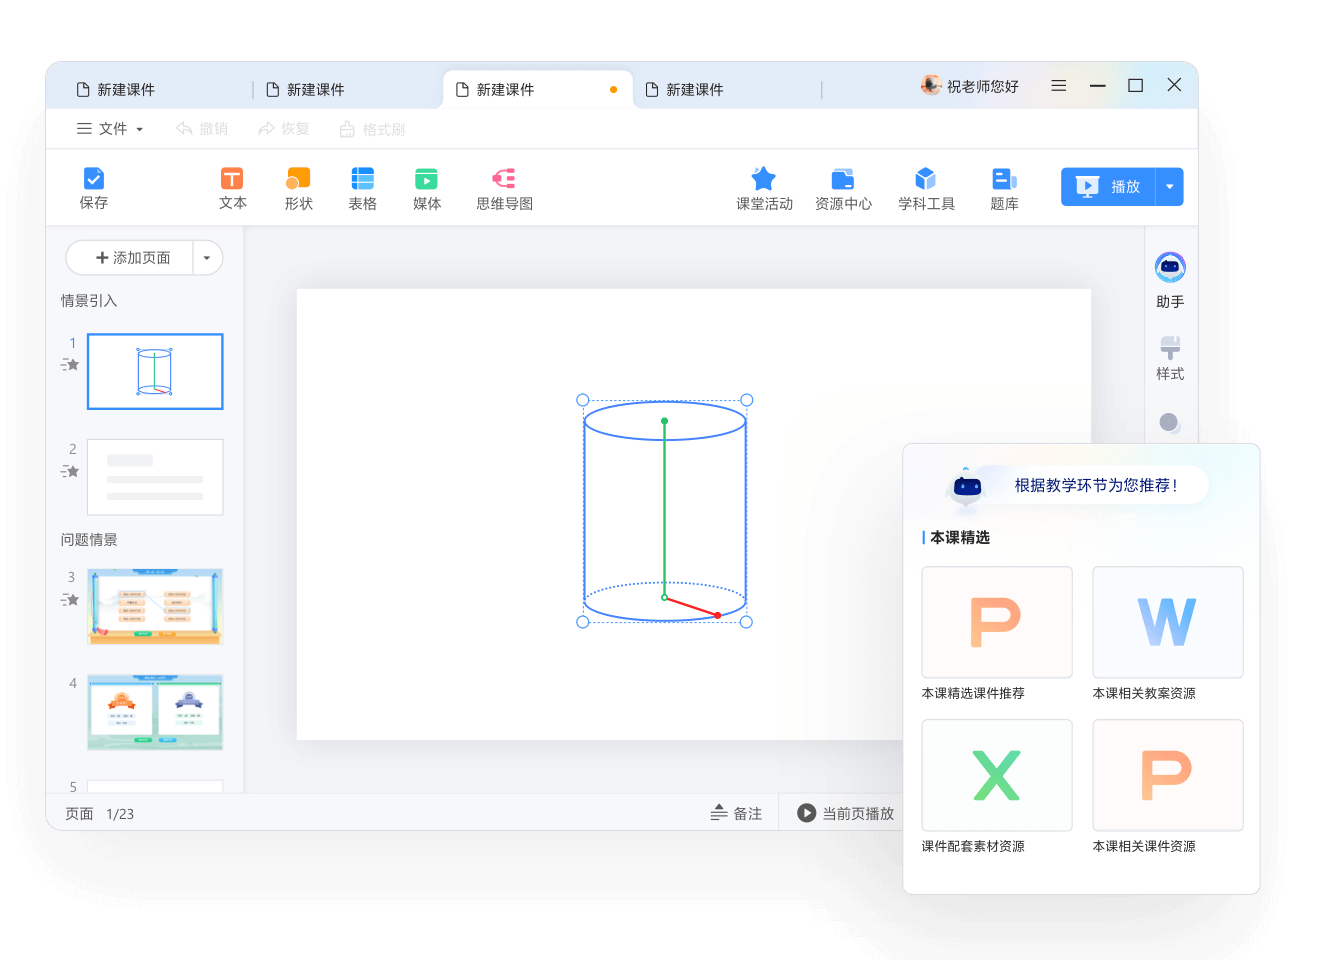Select the Text tool icon
The image size is (1324, 960).
click(232, 180)
